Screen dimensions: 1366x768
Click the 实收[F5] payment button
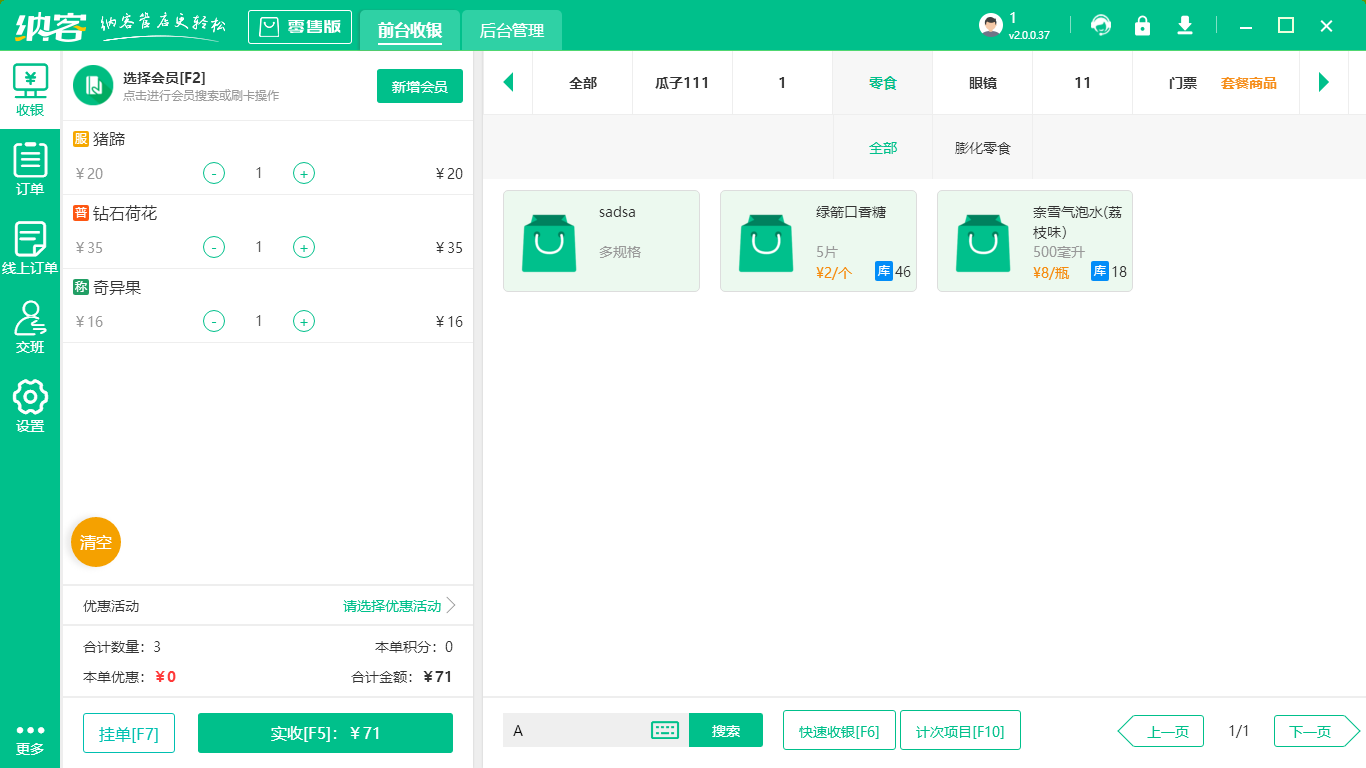coord(325,733)
